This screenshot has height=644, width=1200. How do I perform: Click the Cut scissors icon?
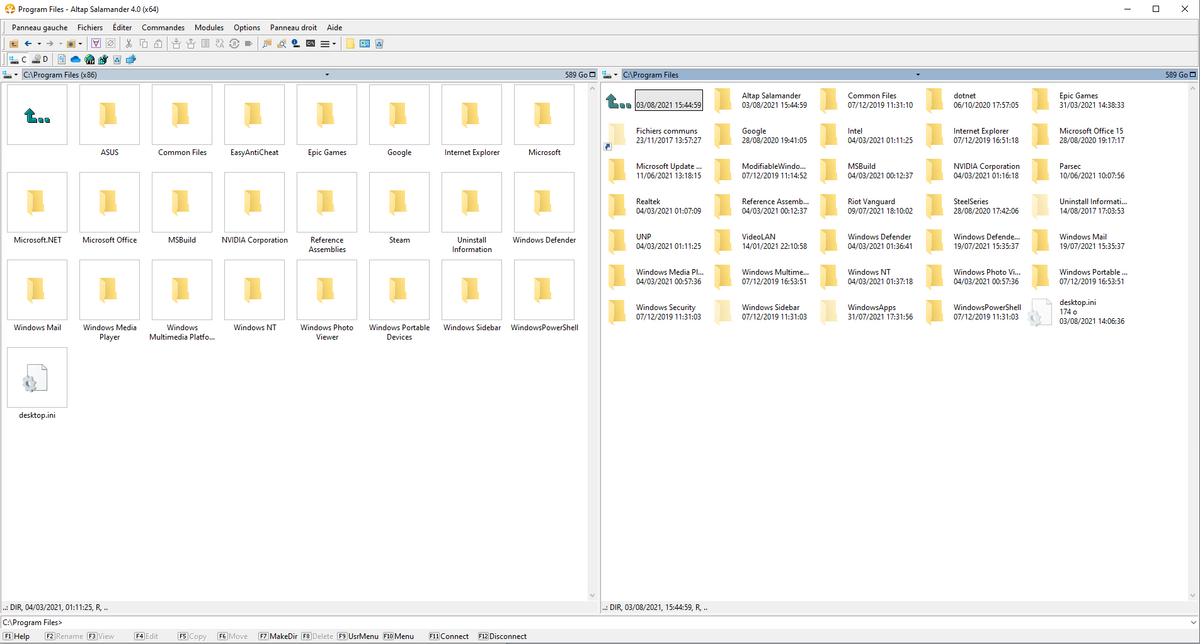(x=128, y=44)
